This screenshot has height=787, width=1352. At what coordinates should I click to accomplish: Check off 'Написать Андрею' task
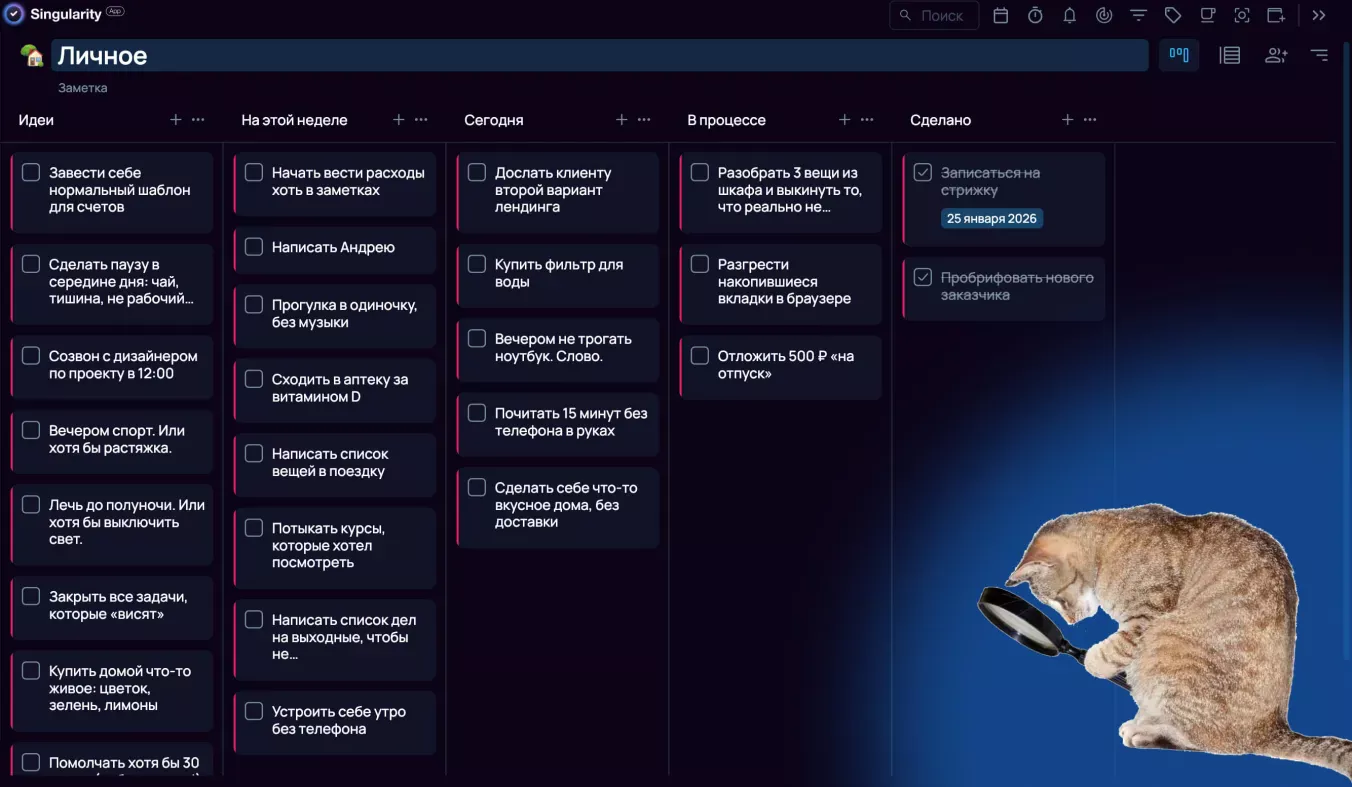(x=254, y=247)
